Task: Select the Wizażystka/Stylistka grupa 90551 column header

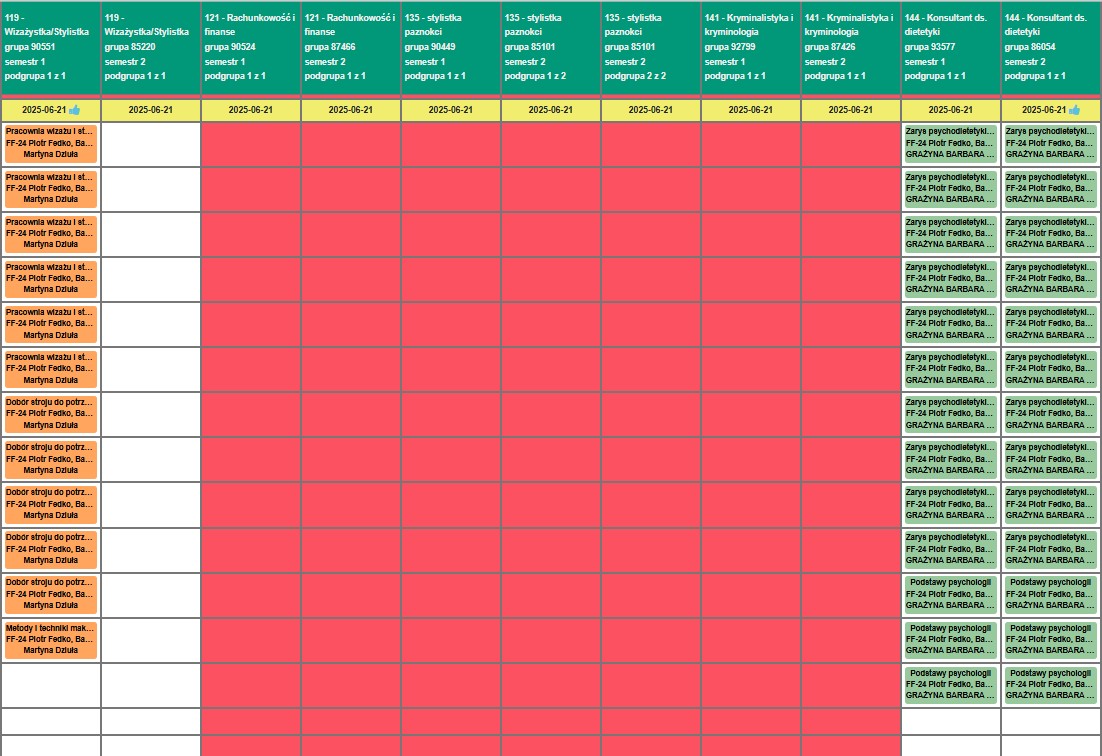Action: pos(51,47)
